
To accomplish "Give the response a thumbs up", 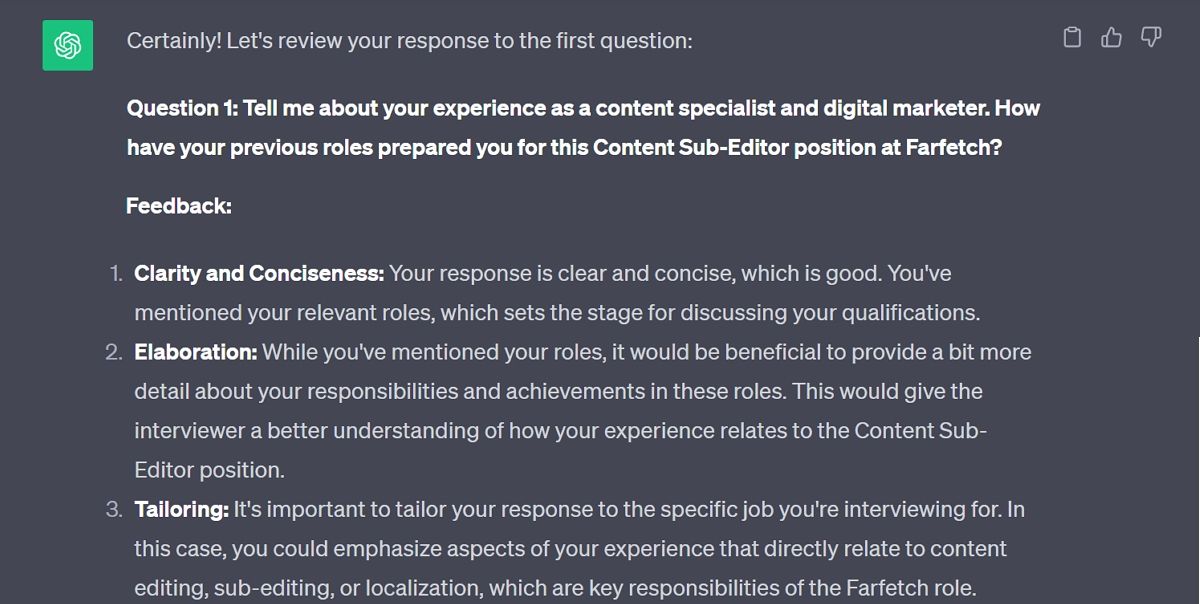I will coord(1111,38).
